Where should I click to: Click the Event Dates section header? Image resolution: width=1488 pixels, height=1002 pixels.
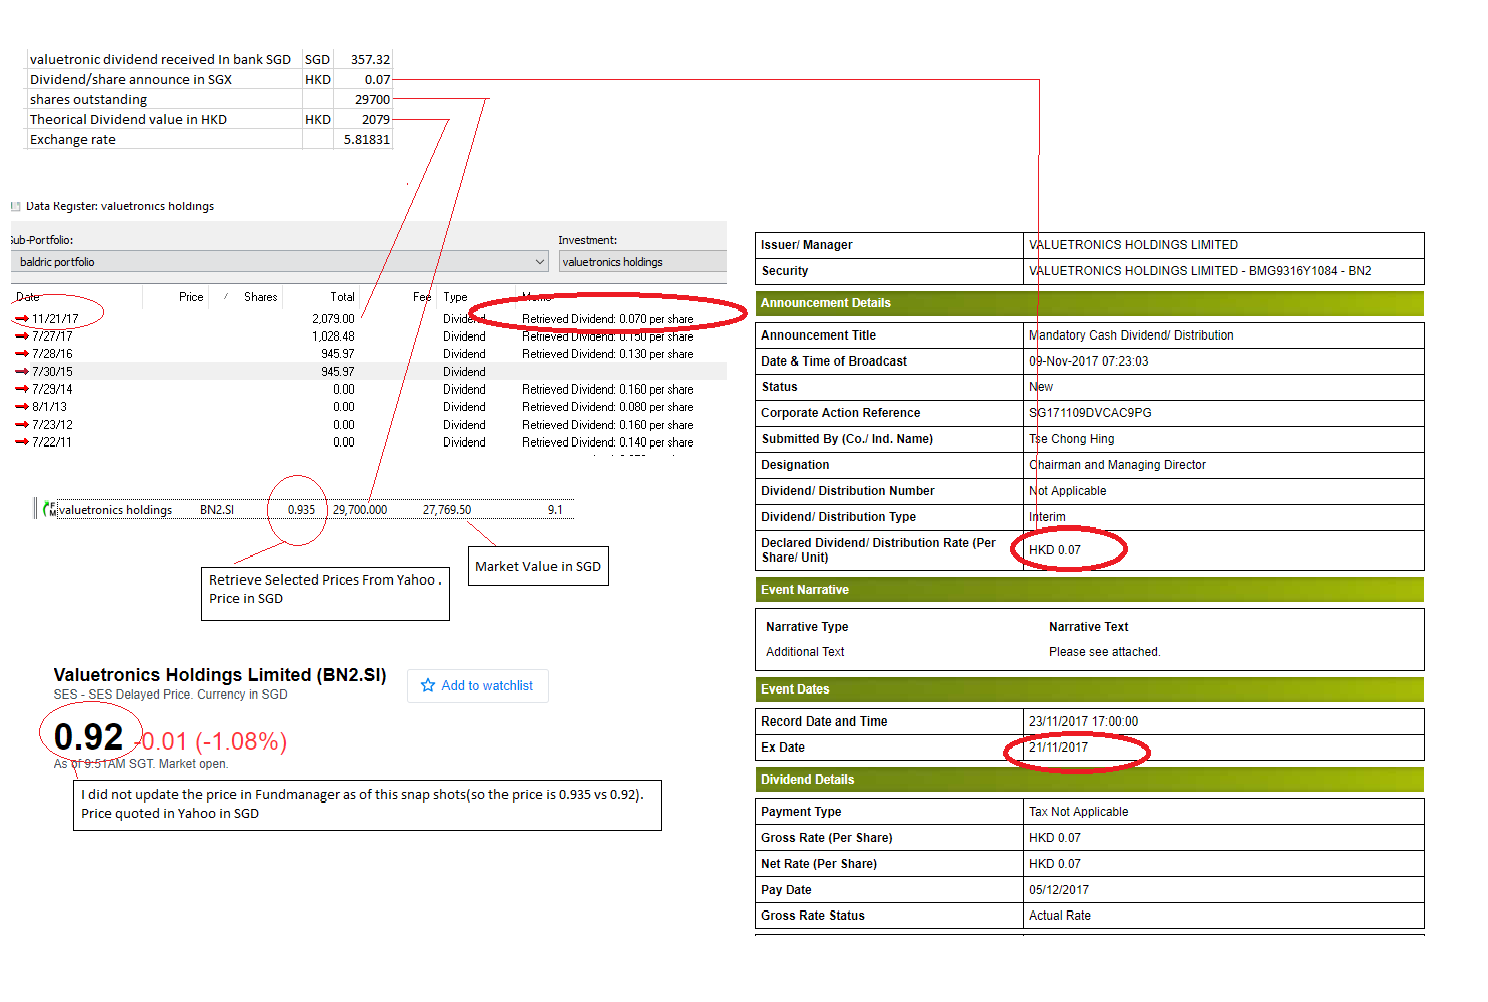coord(1089,689)
